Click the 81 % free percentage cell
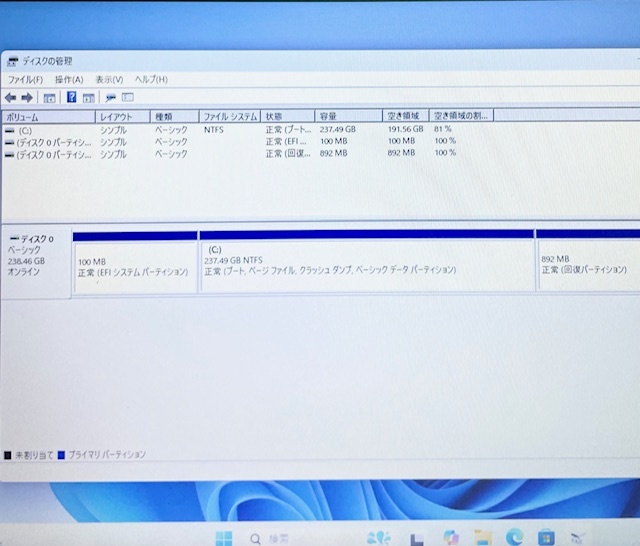The image size is (640, 546). click(x=443, y=129)
